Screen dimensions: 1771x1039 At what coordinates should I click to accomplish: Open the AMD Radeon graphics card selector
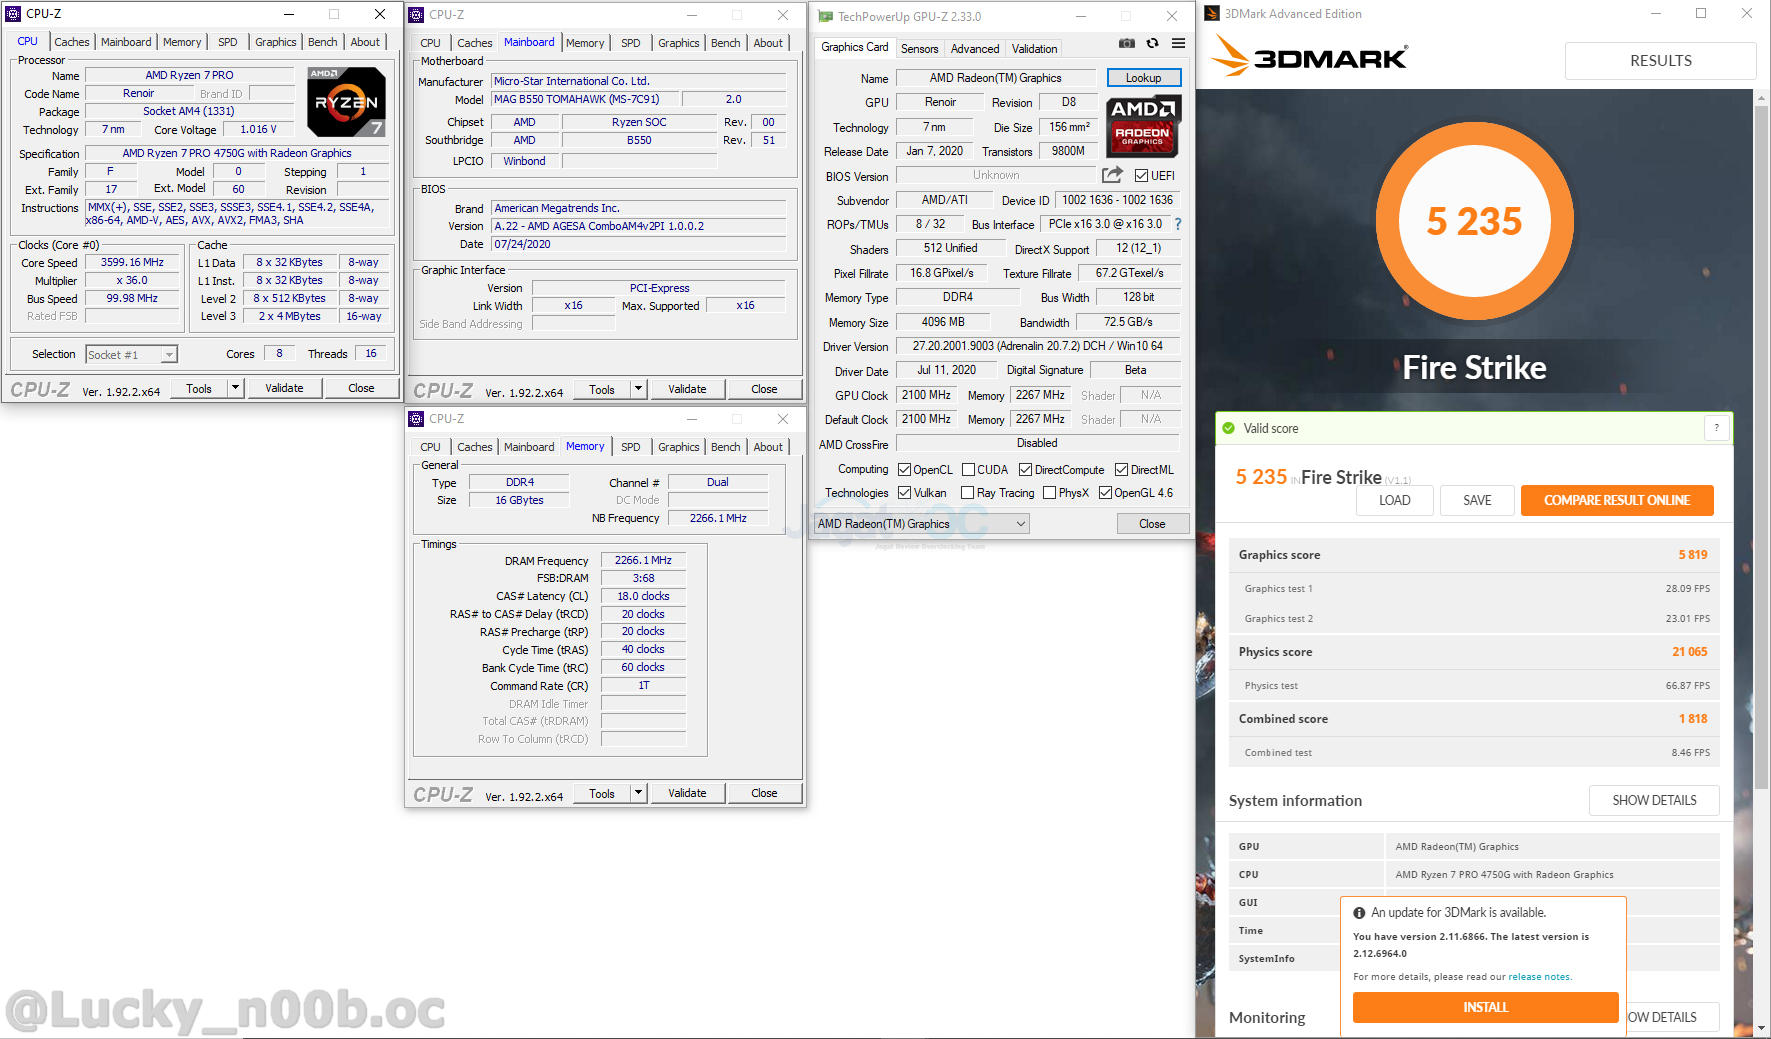921,524
